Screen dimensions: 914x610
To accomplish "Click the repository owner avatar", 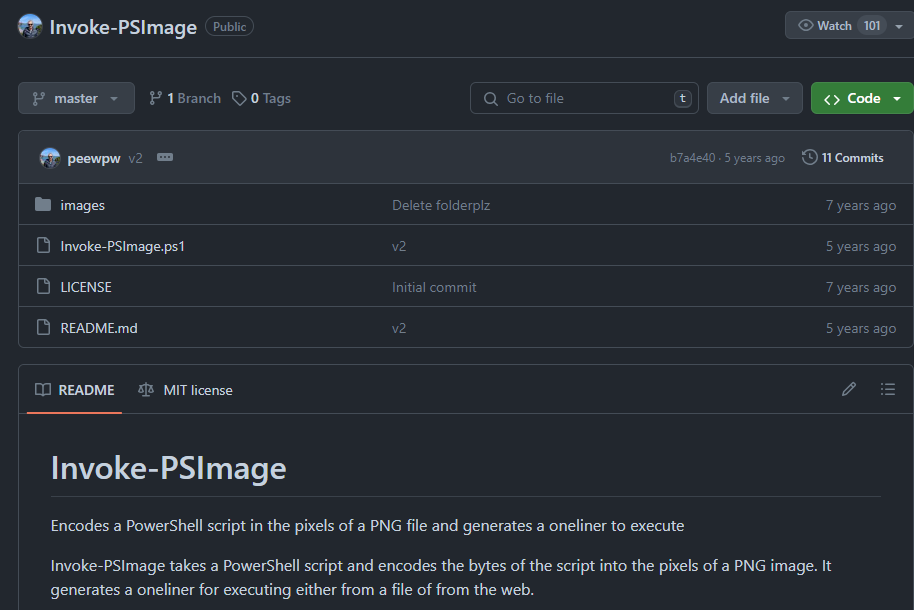I will [31, 27].
